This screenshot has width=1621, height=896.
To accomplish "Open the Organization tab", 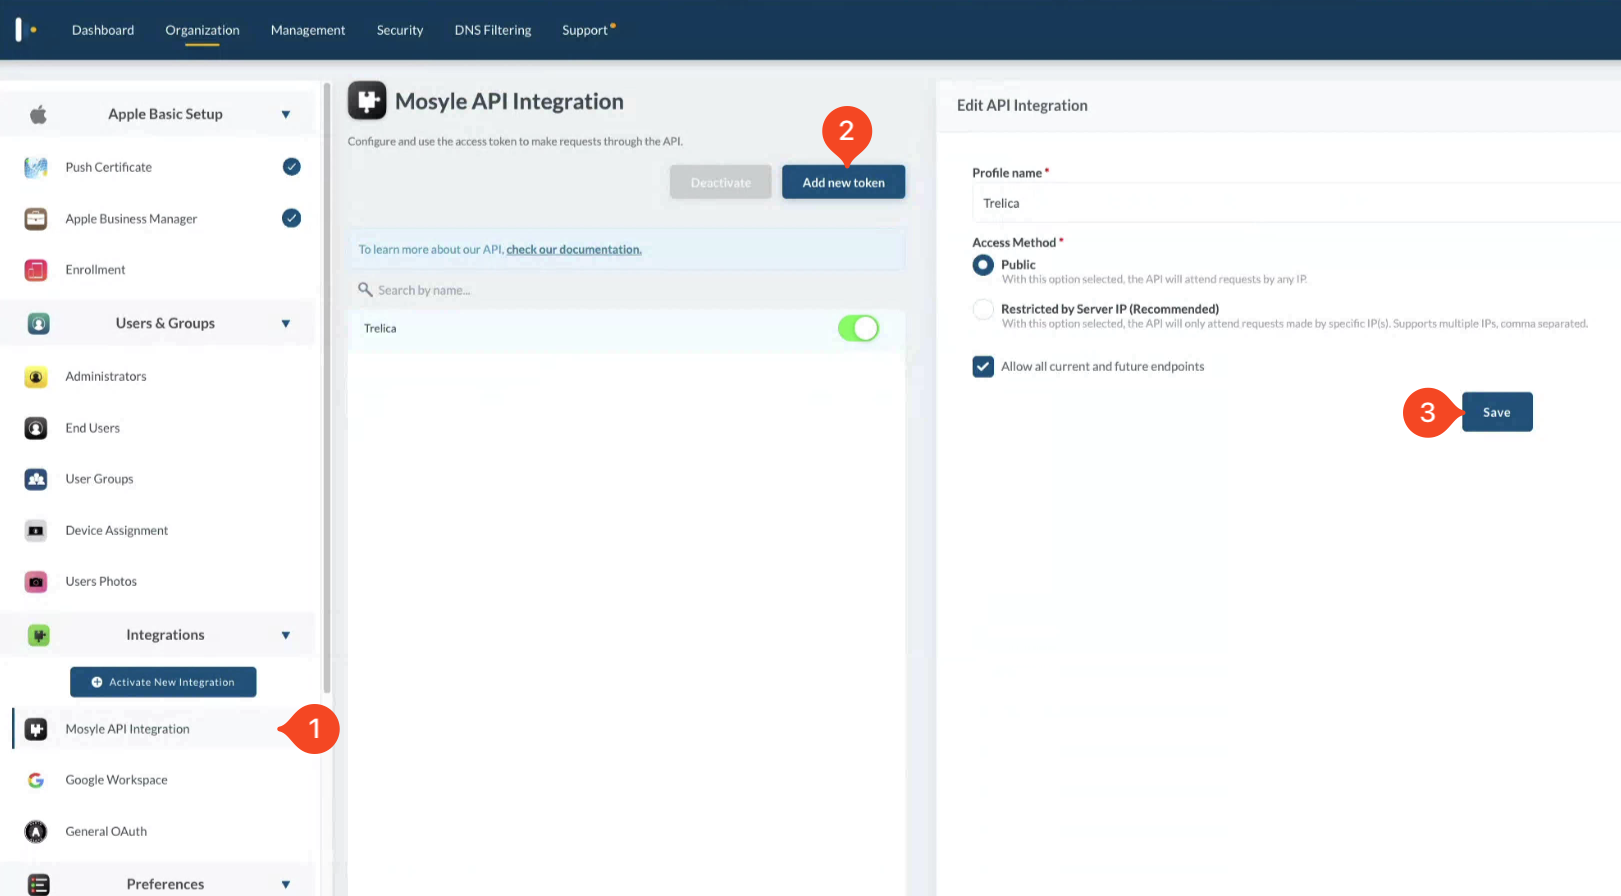I will coord(202,30).
